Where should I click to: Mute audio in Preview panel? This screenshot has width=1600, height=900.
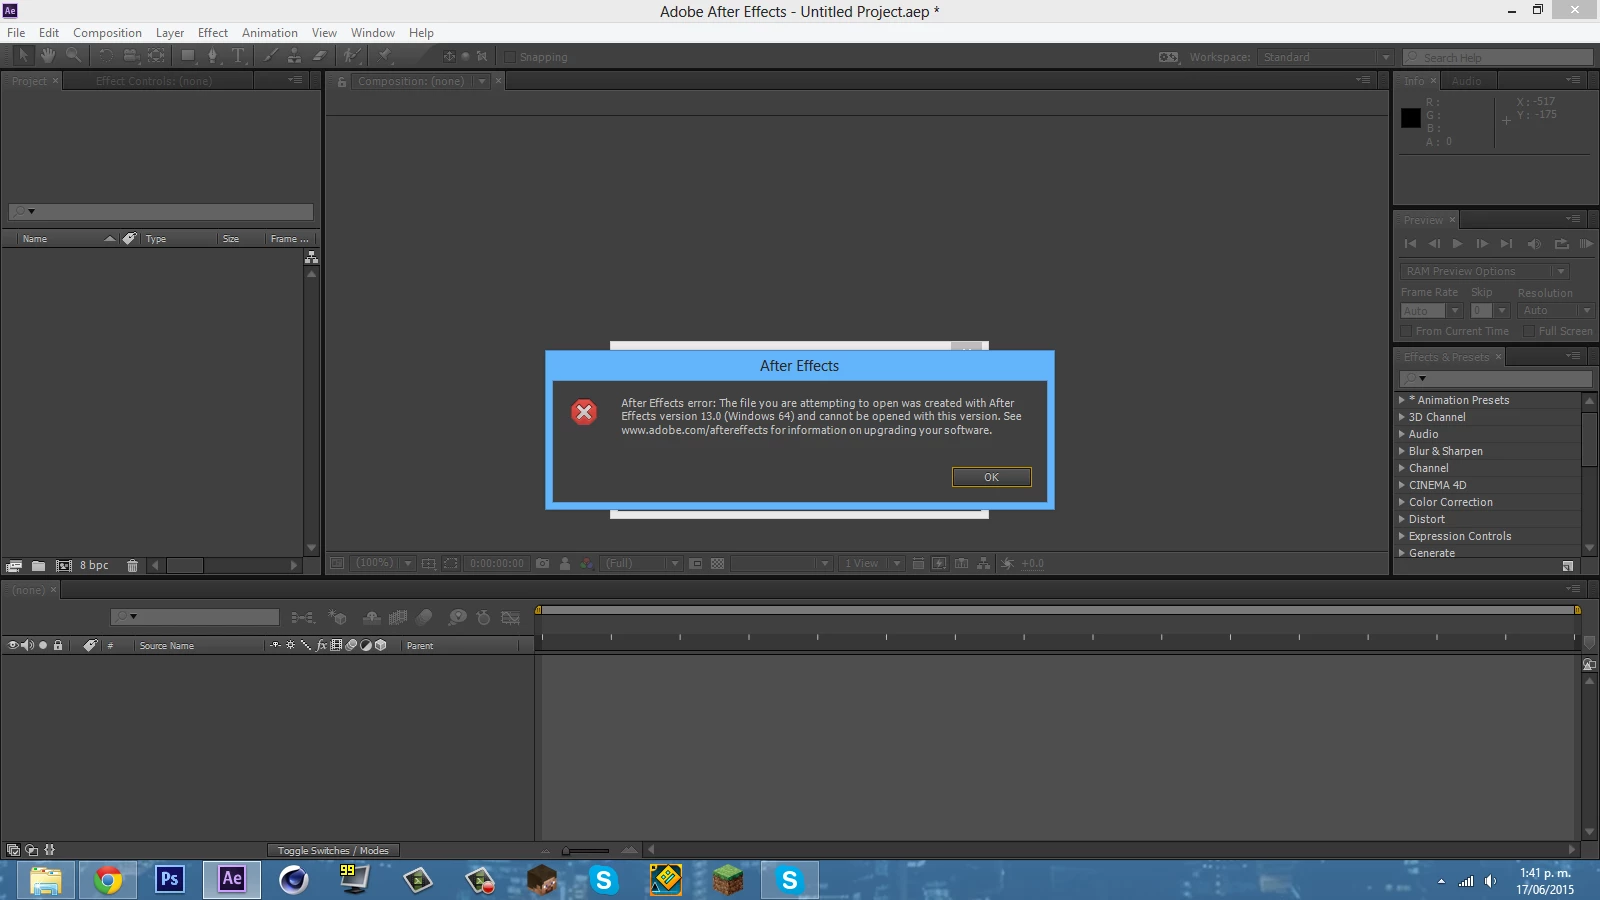1534,243
